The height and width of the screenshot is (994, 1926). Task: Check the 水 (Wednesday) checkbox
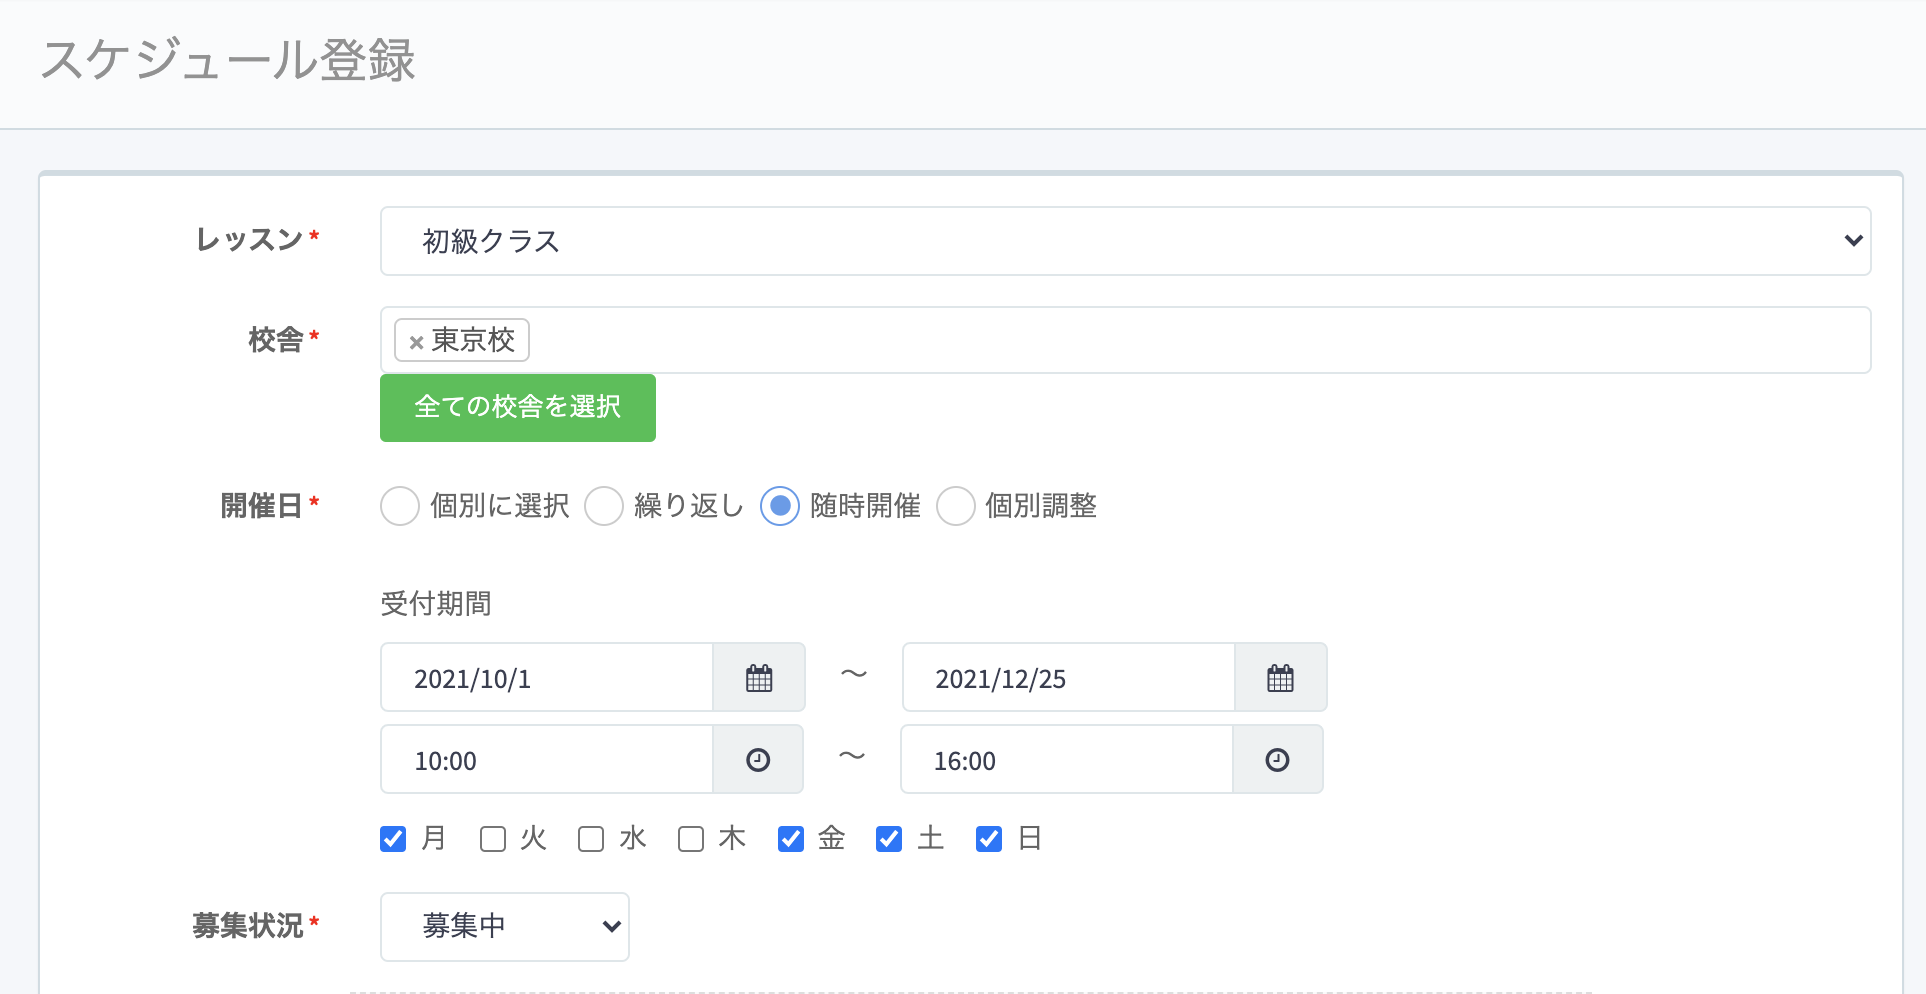(x=591, y=839)
